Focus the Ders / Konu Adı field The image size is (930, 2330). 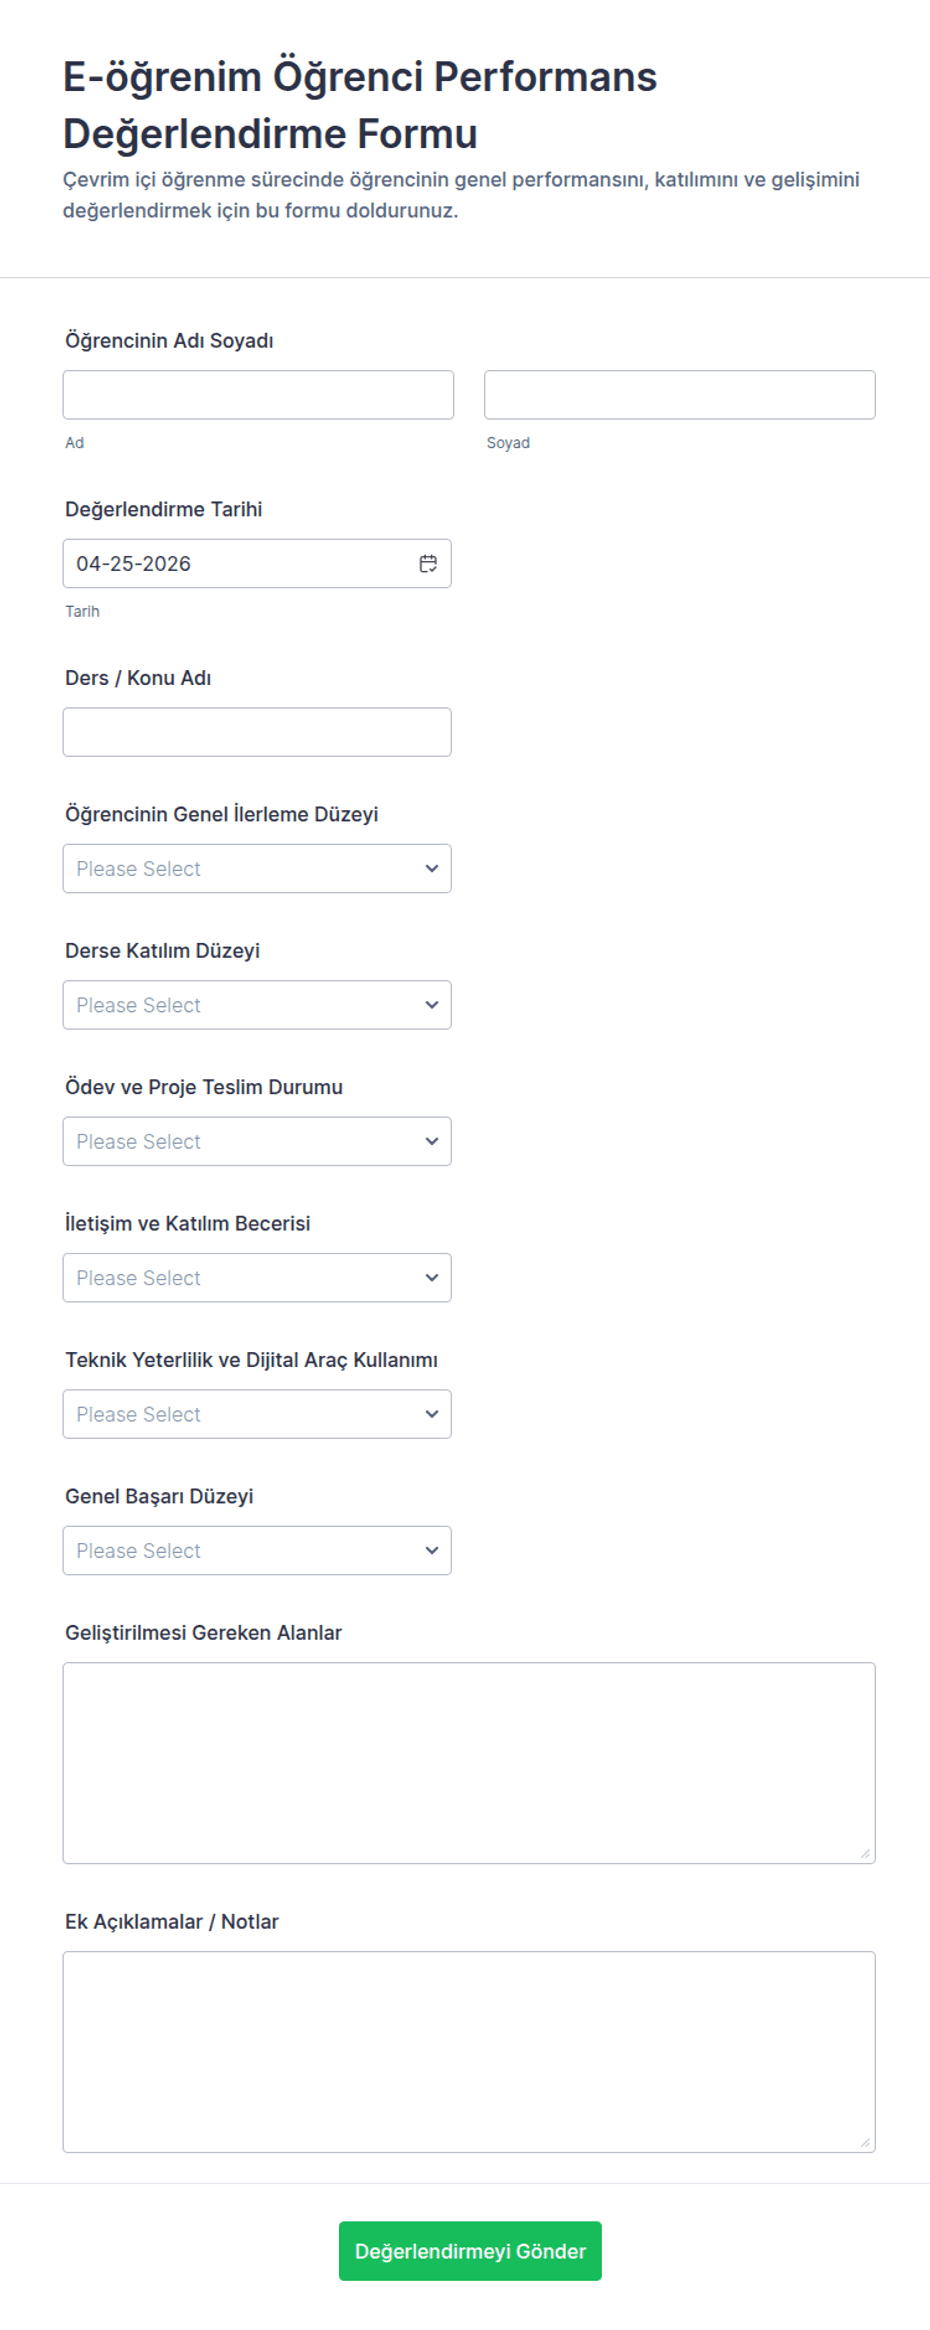[257, 732]
